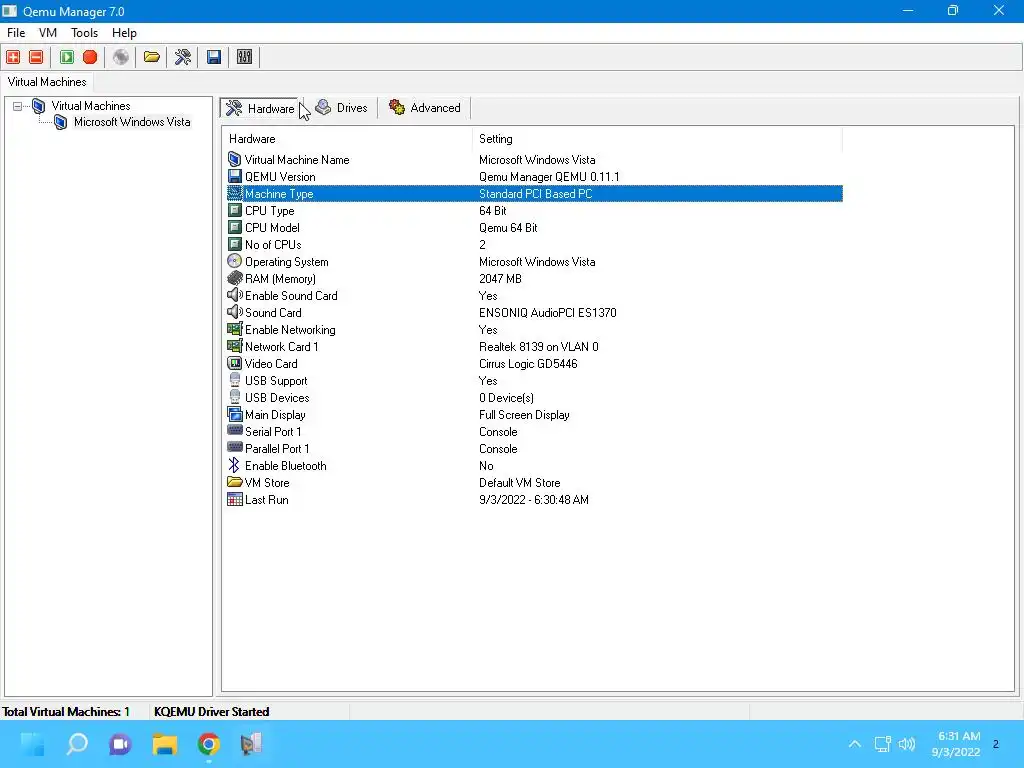Viewport: 1024px width, 768px height.
Task: Show hidden system tray icons
Action: (x=855, y=743)
